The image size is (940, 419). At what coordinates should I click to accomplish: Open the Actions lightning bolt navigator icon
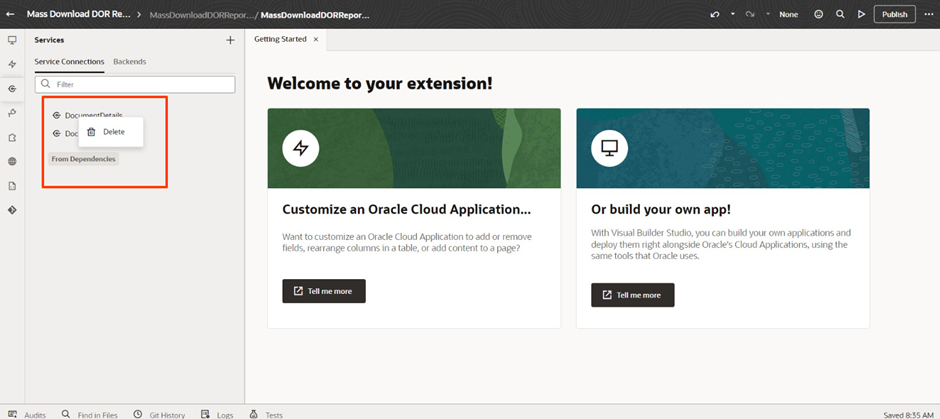(12, 64)
